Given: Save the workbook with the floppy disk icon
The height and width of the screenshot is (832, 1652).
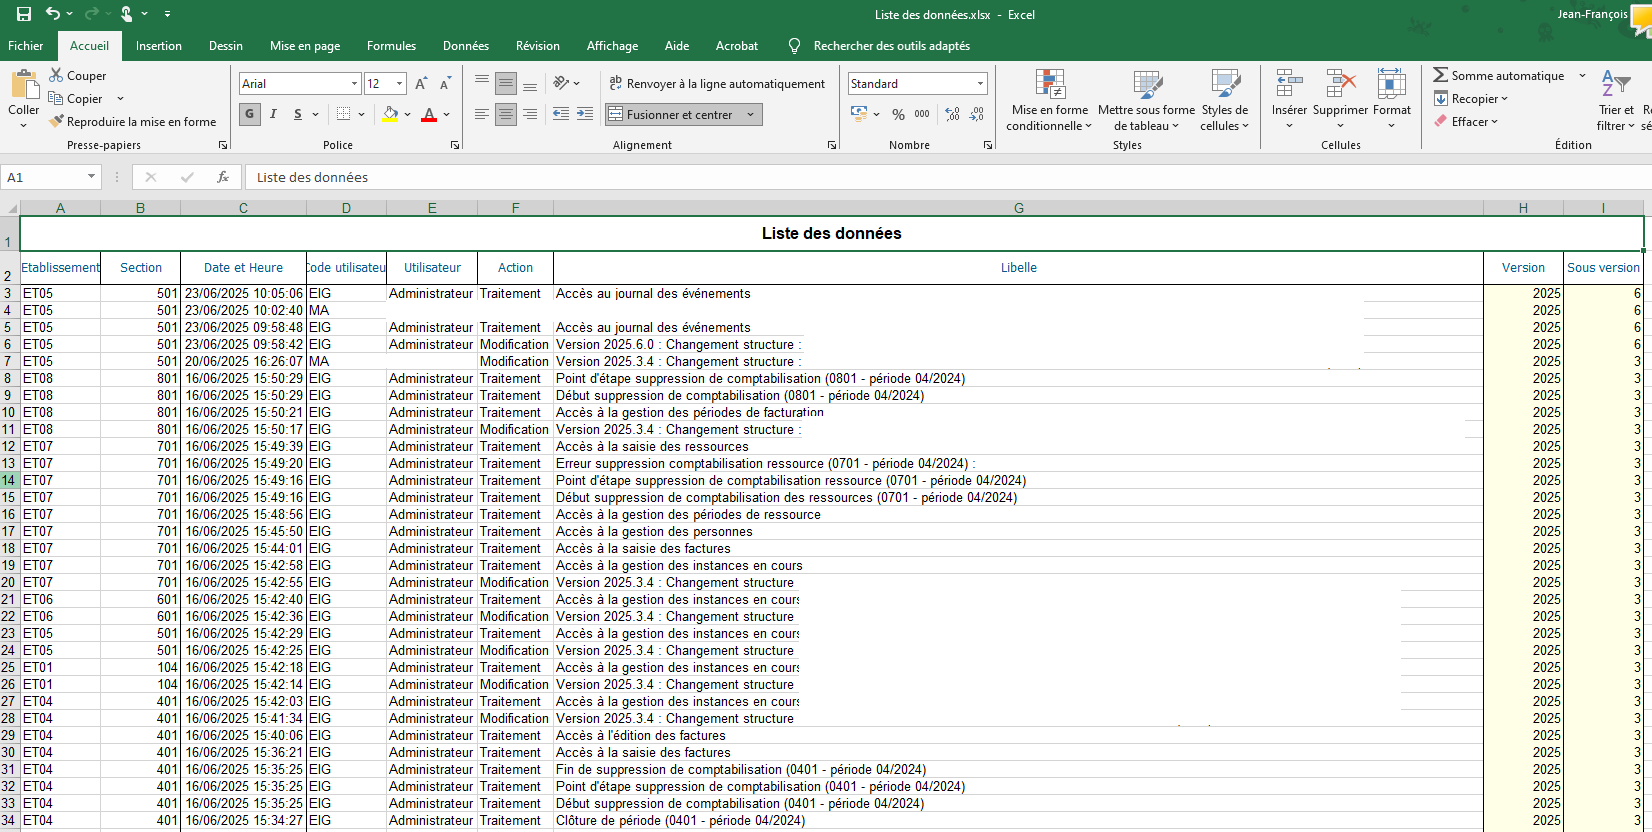Looking at the screenshot, I should pos(24,14).
